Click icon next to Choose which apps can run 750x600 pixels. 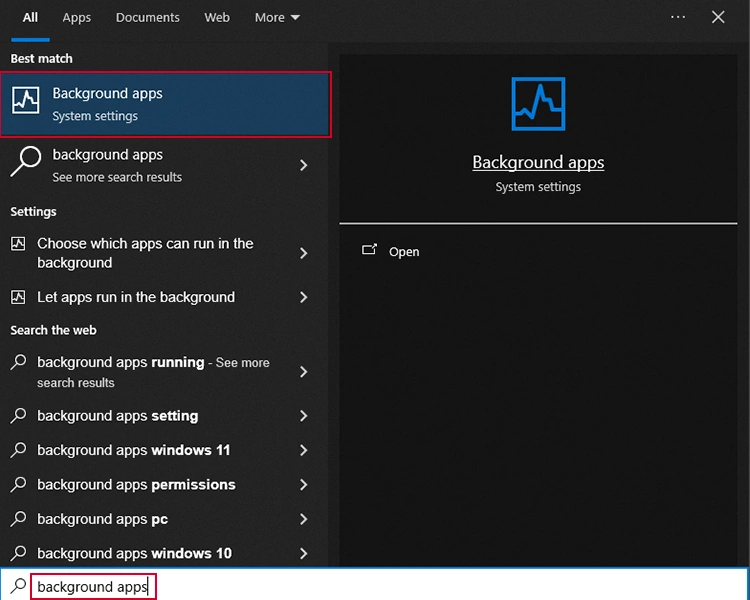(18, 244)
